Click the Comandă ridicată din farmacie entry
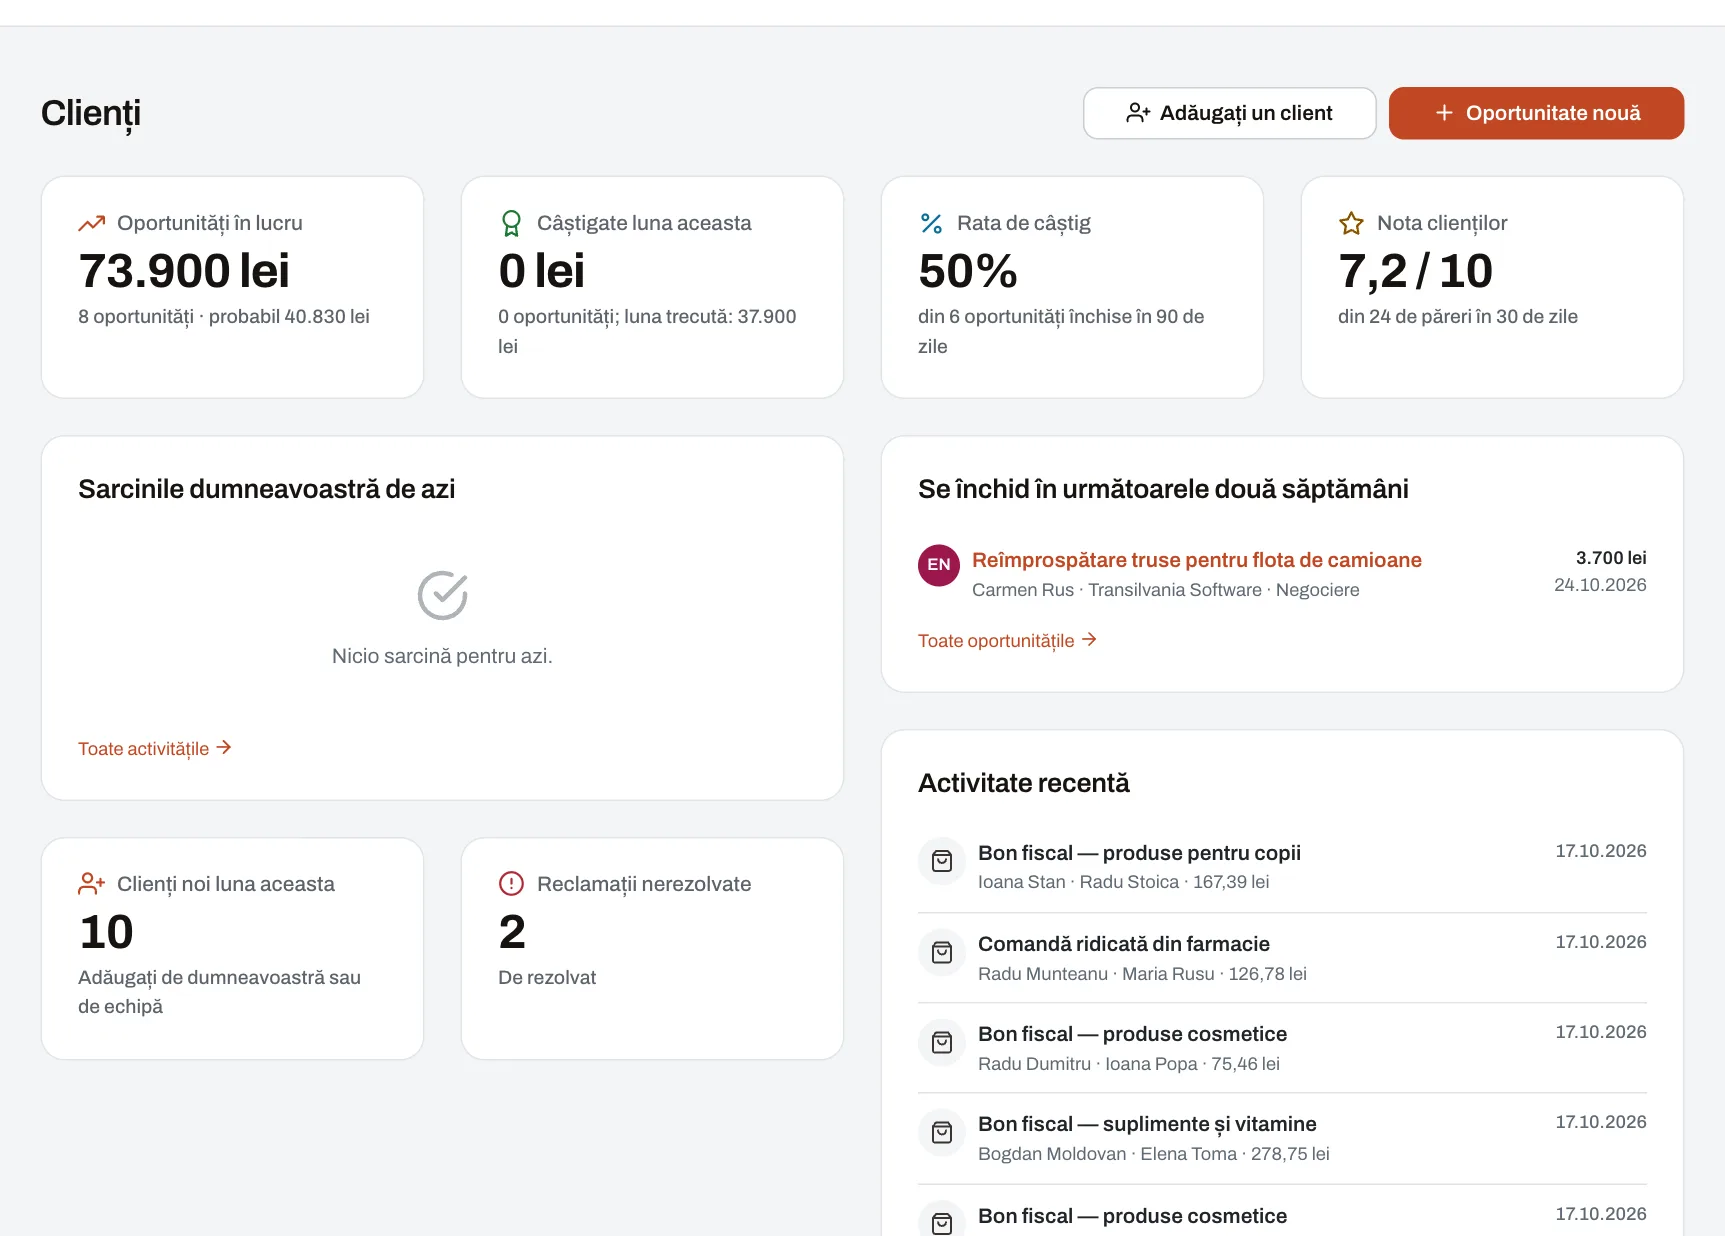The width and height of the screenshot is (1725, 1236). 1282,958
